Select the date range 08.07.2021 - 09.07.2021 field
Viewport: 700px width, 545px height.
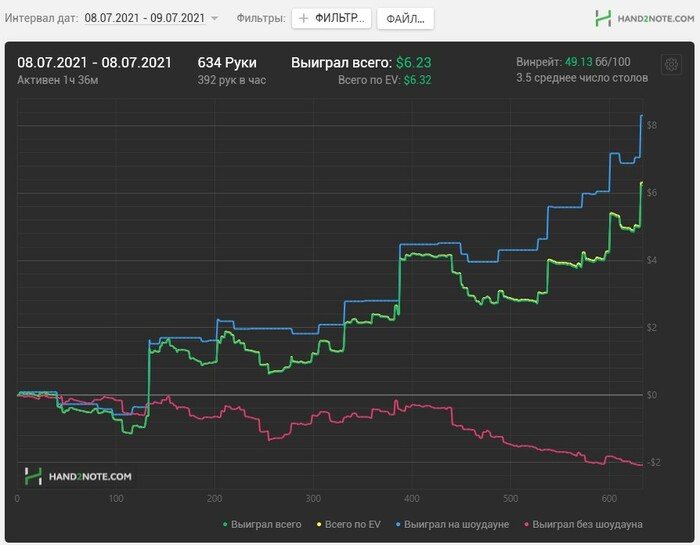click(145, 18)
